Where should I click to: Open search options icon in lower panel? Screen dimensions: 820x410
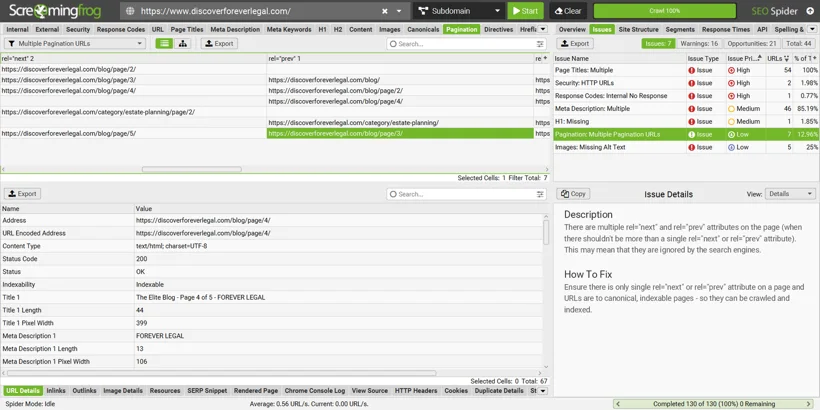pyautogui.click(x=540, y=194)
